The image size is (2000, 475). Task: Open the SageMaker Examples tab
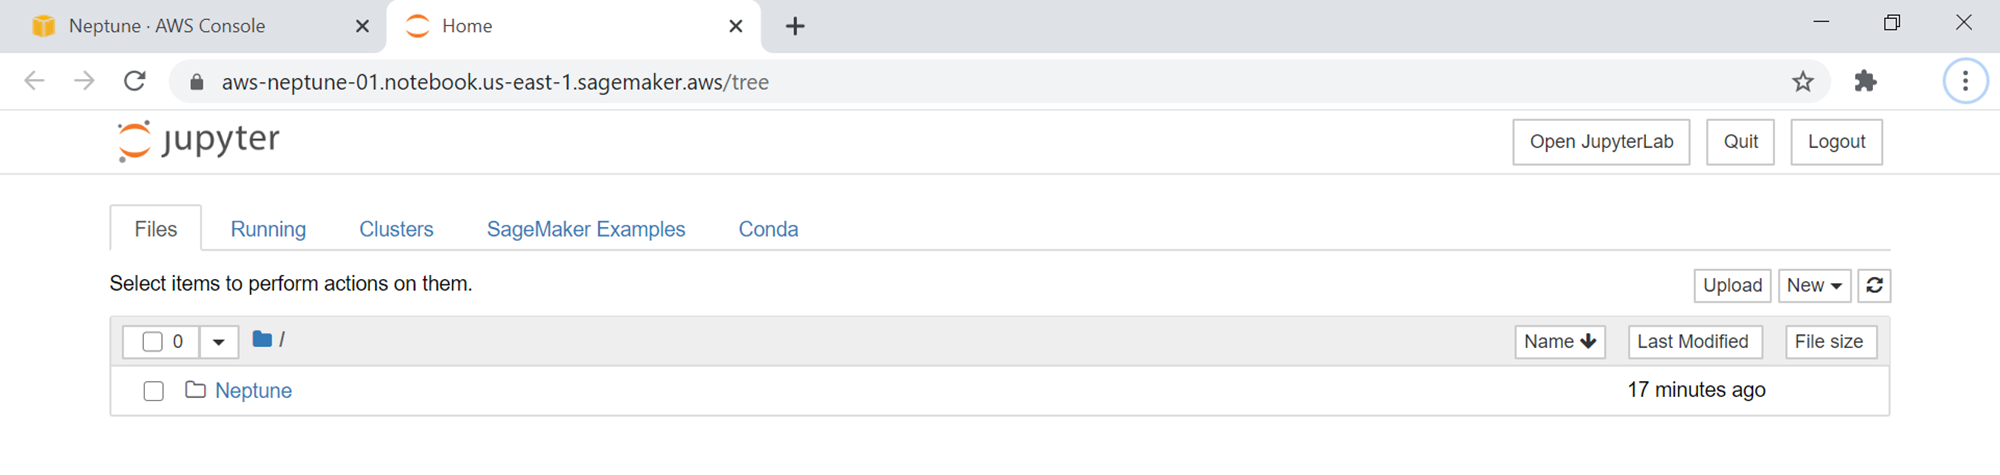point(586,229)
